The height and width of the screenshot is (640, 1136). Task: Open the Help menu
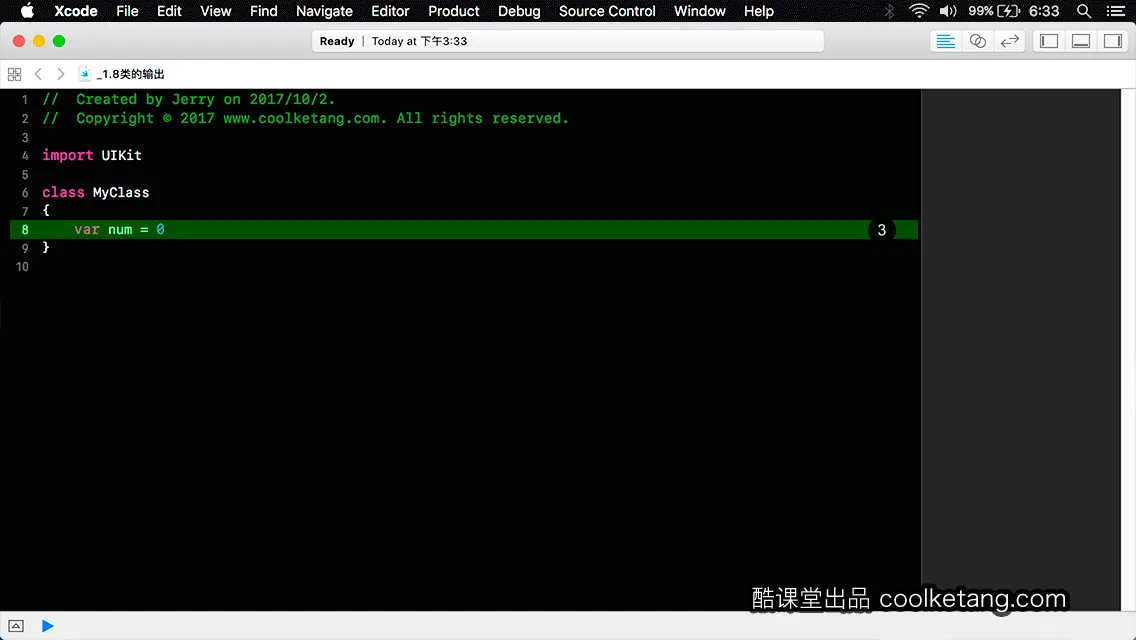tap(759, 11)
